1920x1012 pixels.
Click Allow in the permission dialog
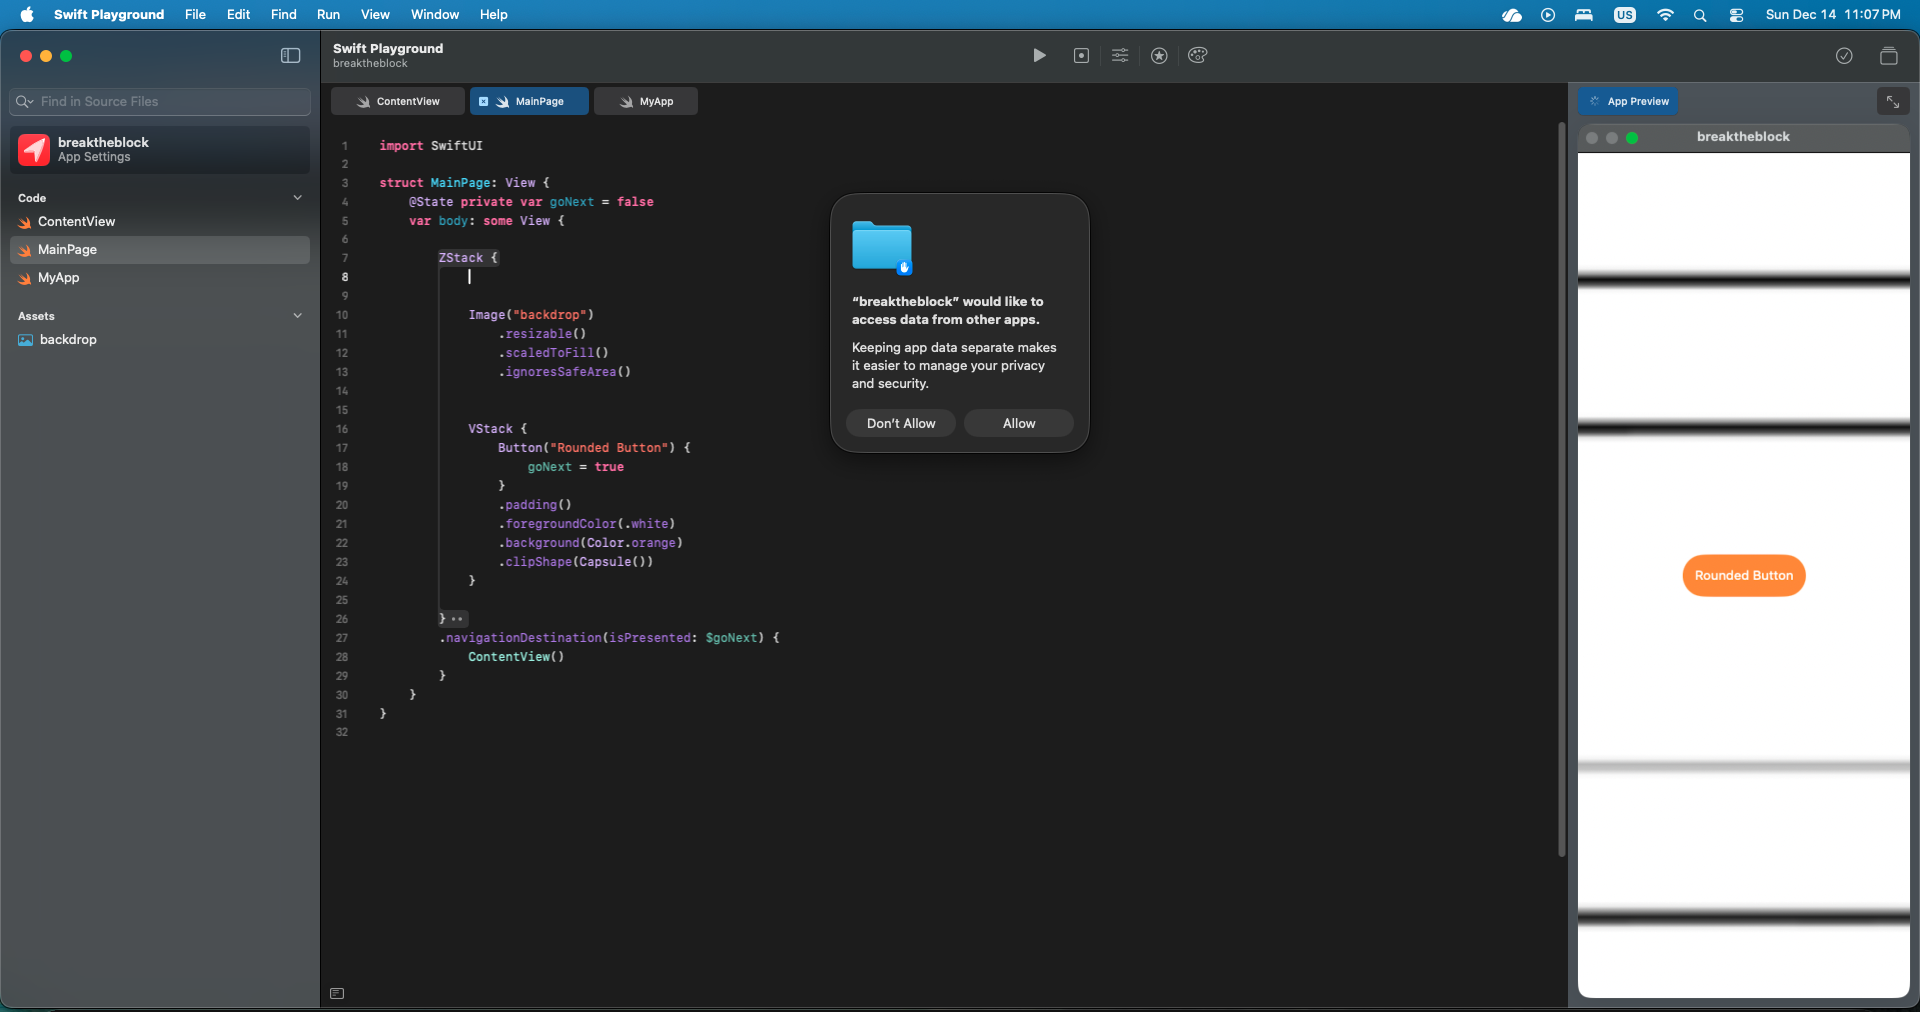point(1018,424)
